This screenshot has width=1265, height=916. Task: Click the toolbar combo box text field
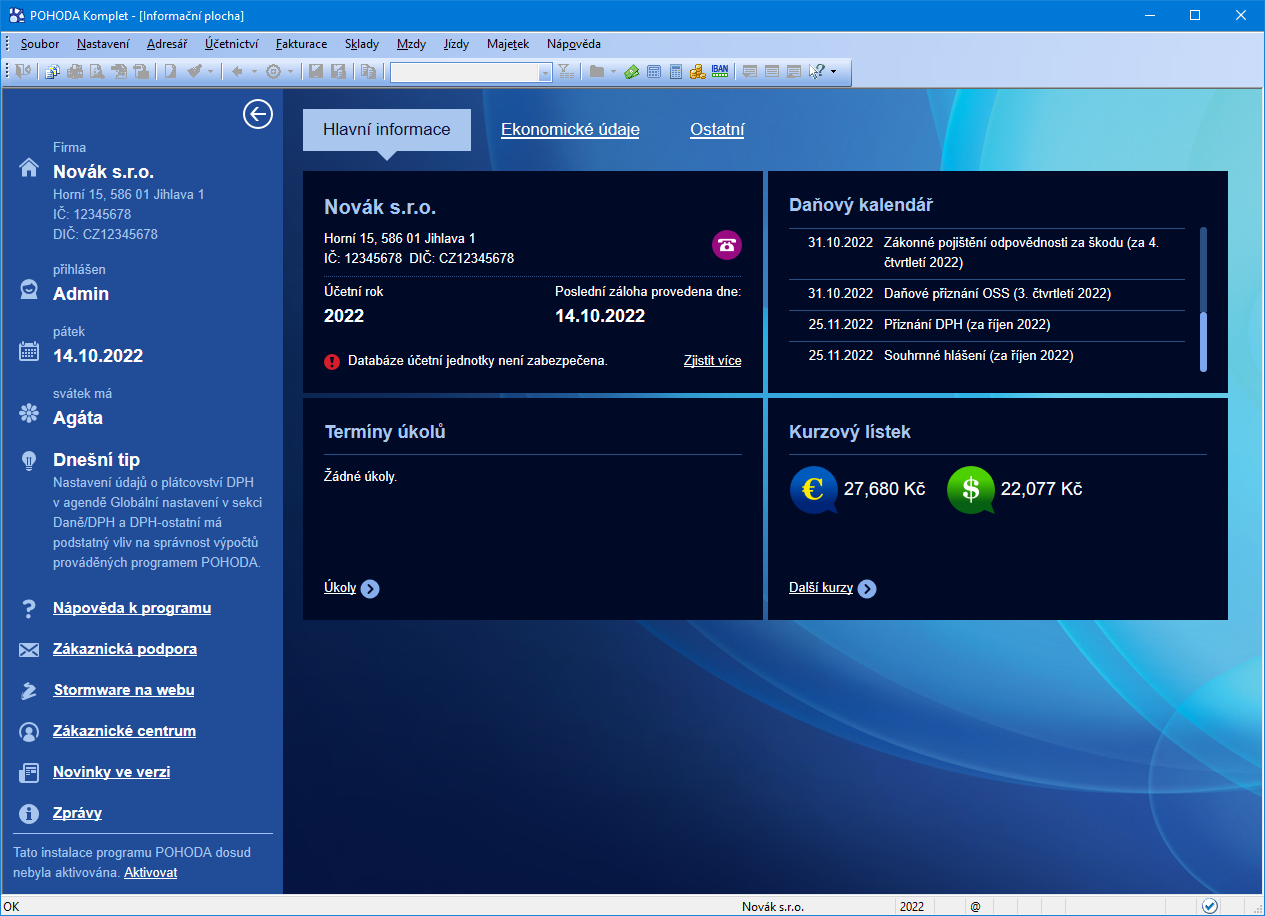[x=465, y=72]
